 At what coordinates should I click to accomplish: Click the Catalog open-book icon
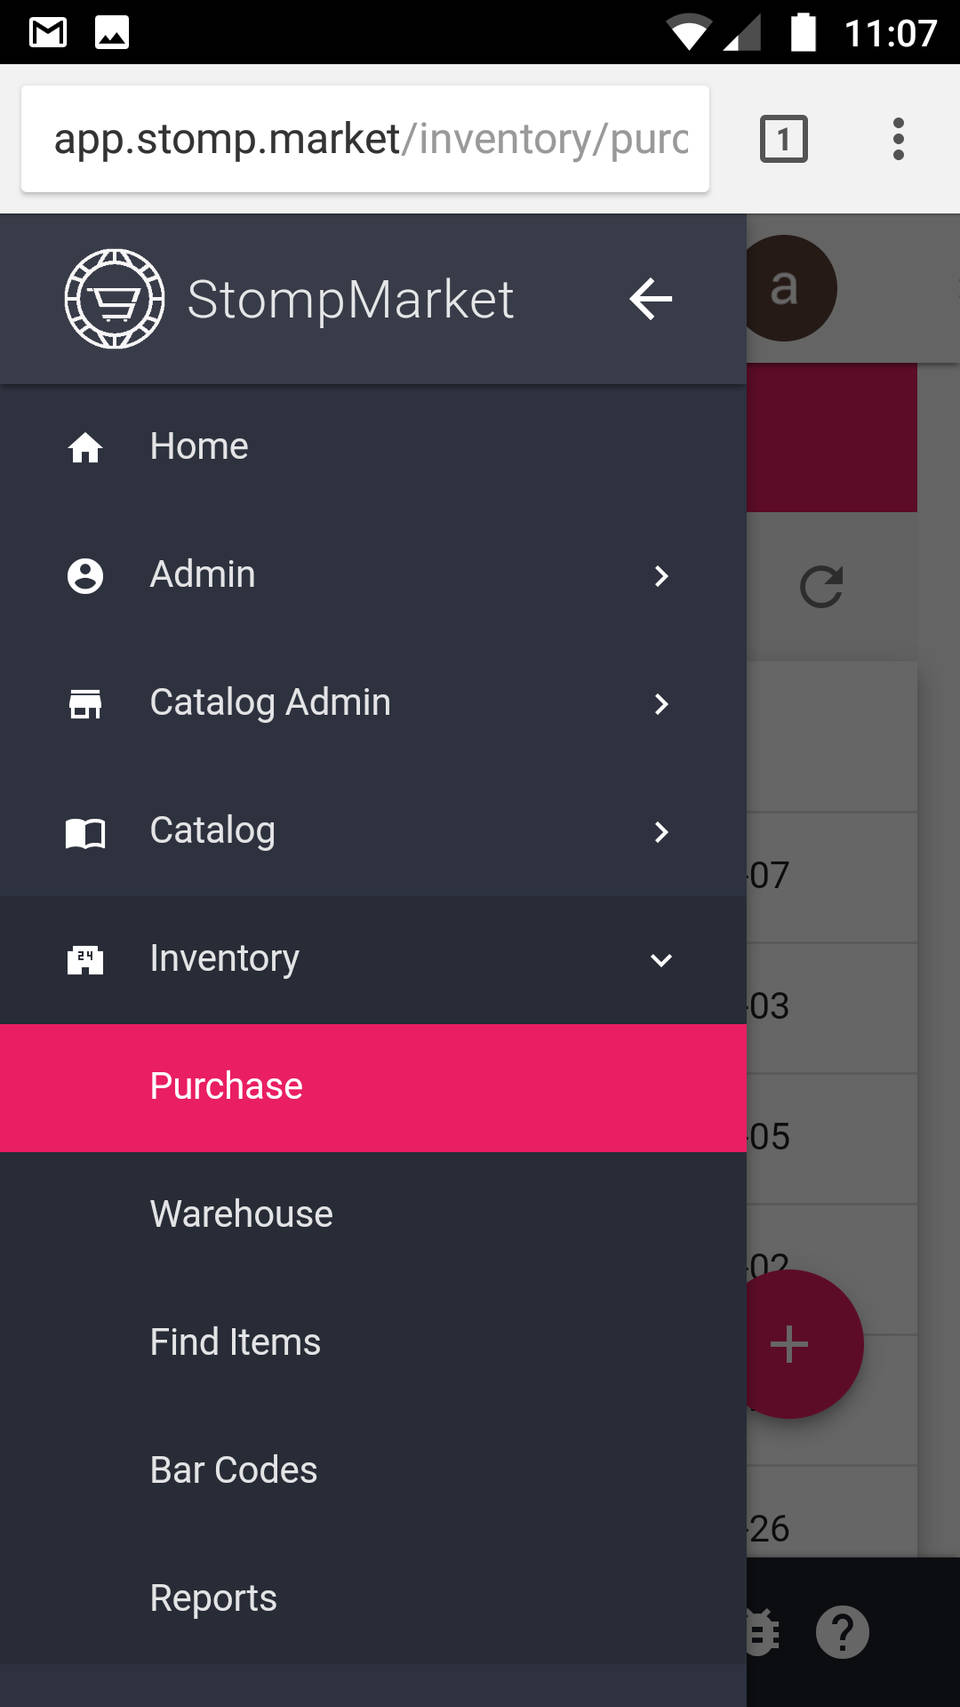point(85,832)
